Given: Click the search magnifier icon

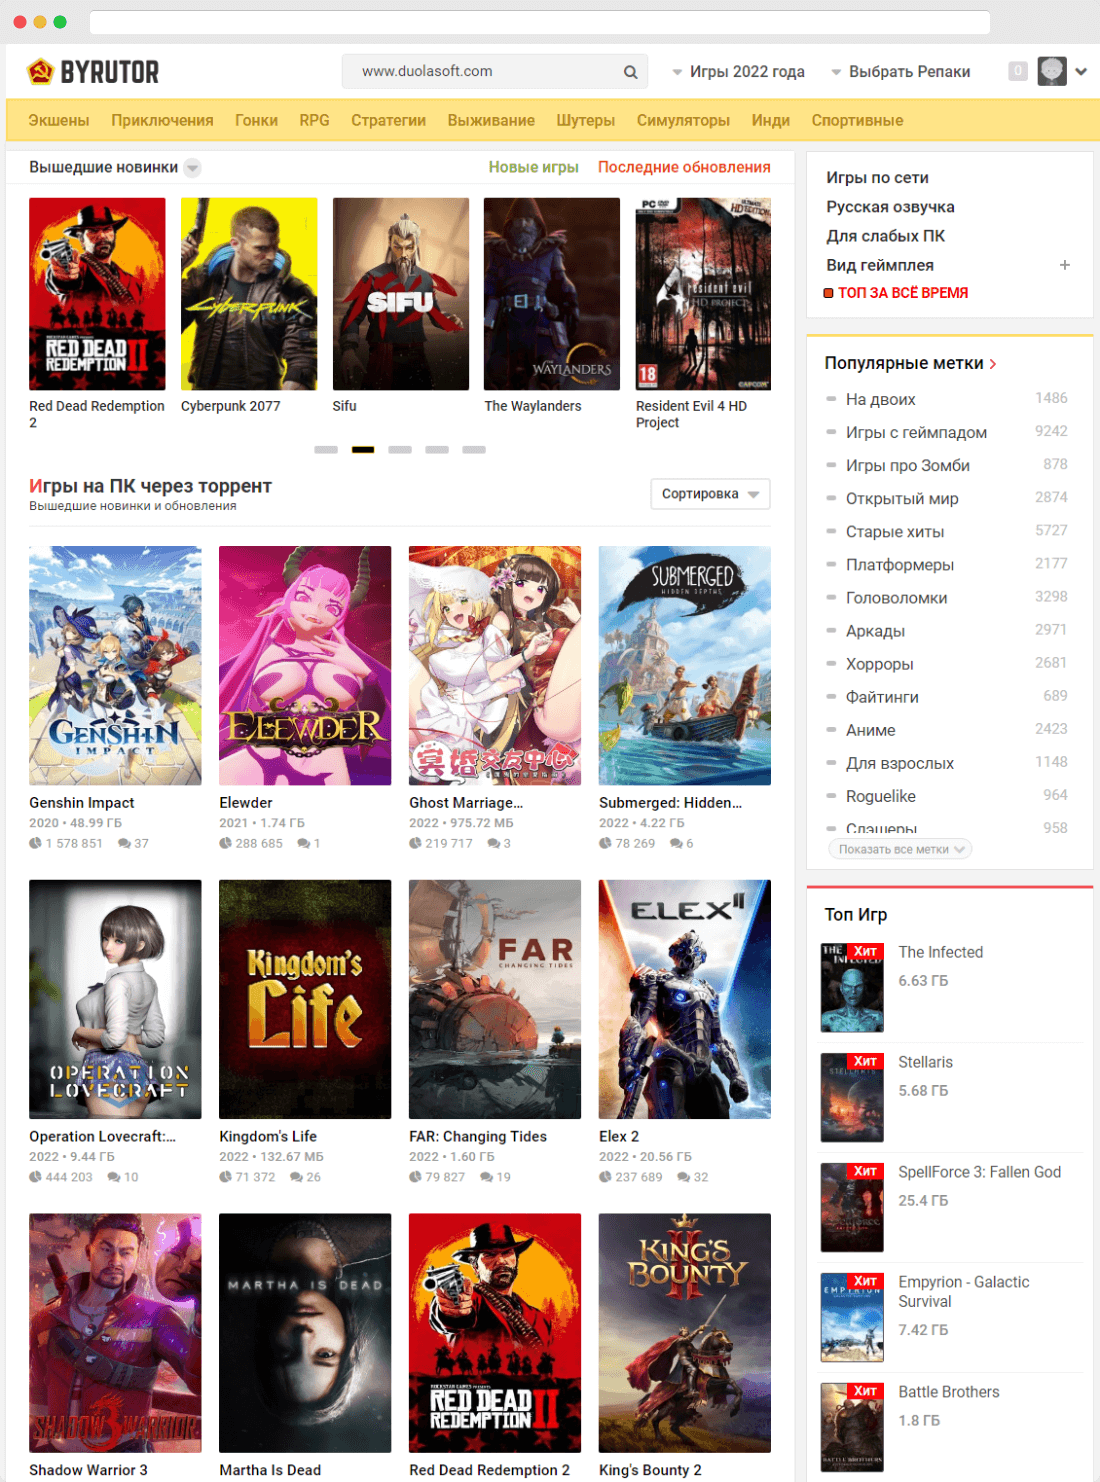Looking at the screenshot, I should (x=631, y=72).
